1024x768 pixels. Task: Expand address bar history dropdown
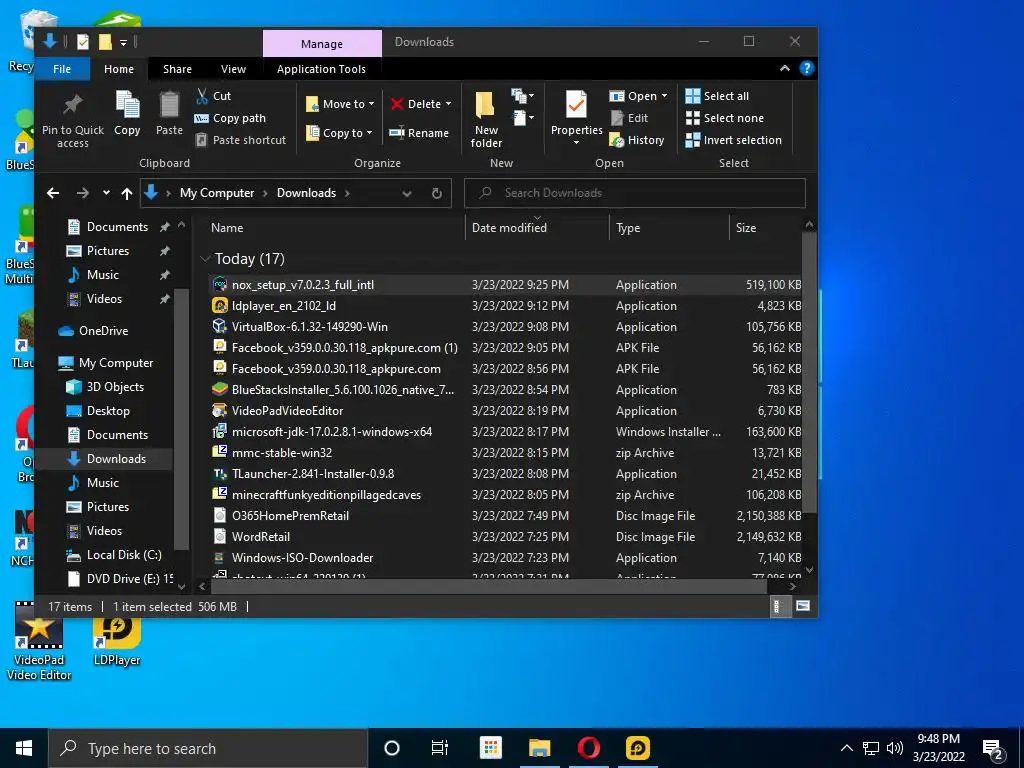[x=407, y=193]
